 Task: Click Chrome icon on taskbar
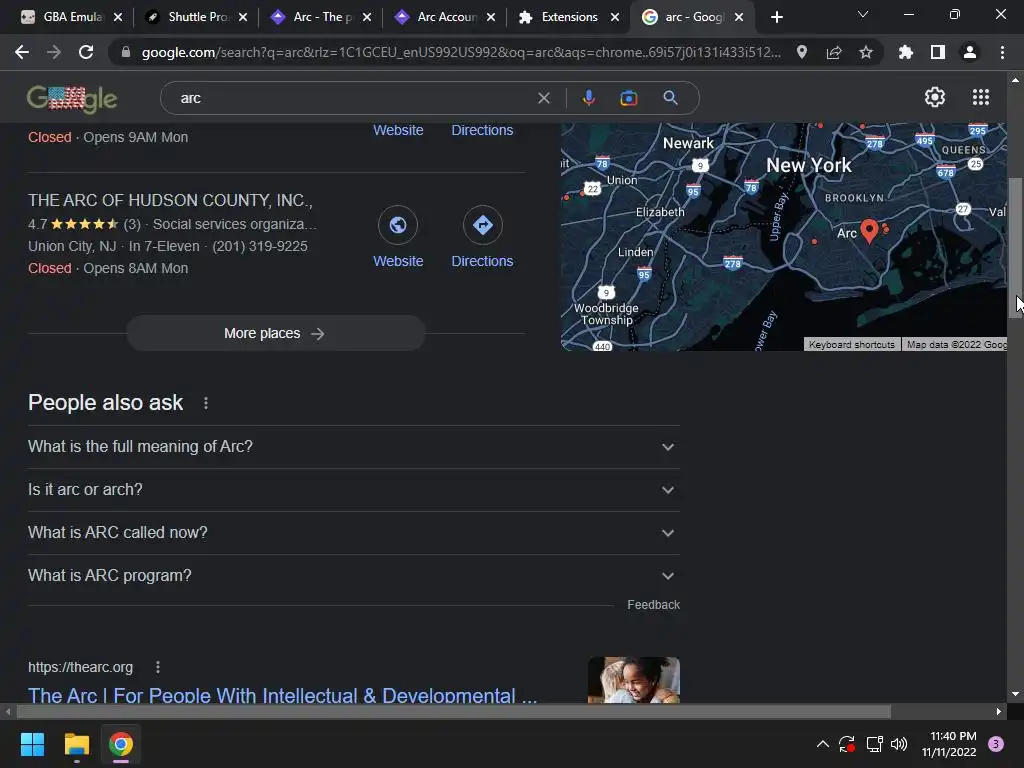point(121,744)
